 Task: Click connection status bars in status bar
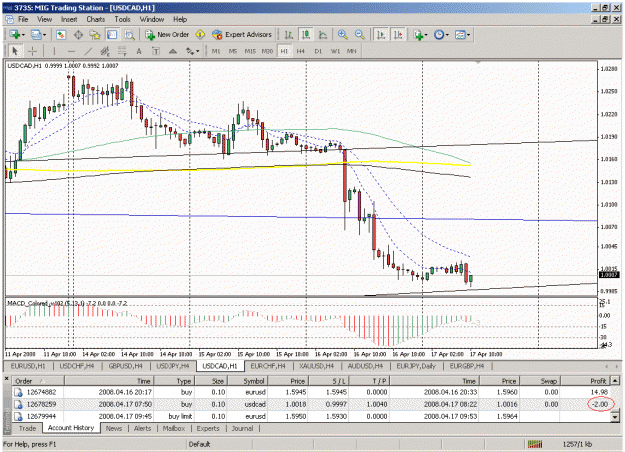point(535,444)
